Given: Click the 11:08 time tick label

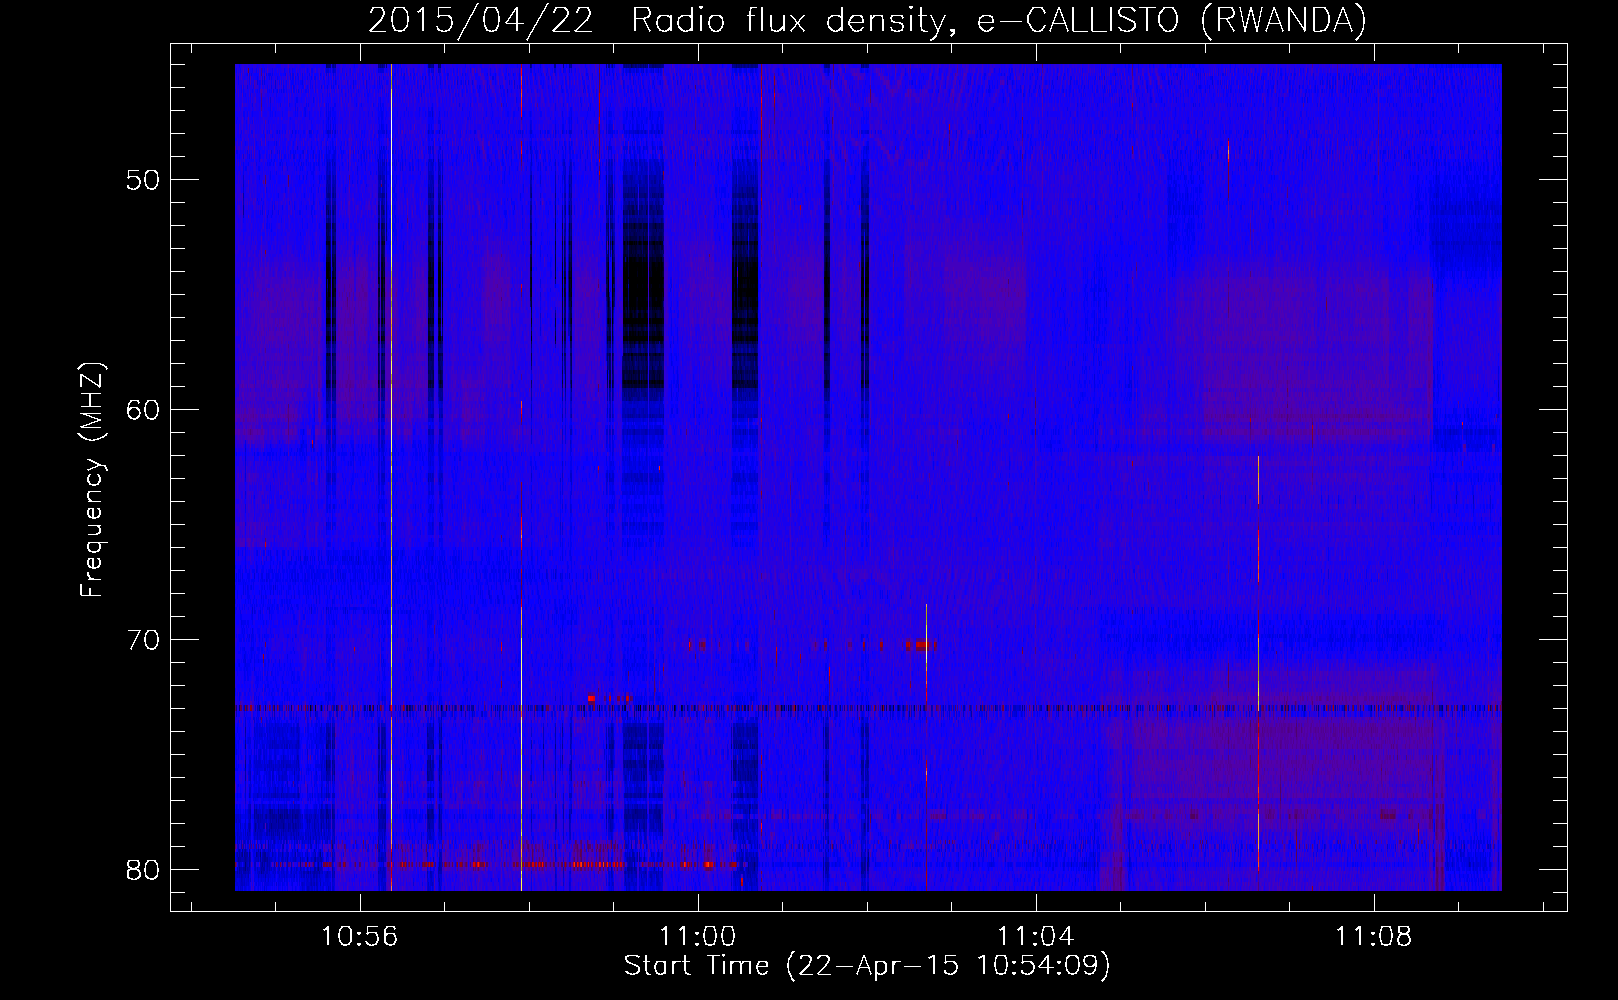Looking at the screenshot, I should [x=1374, y=937].
